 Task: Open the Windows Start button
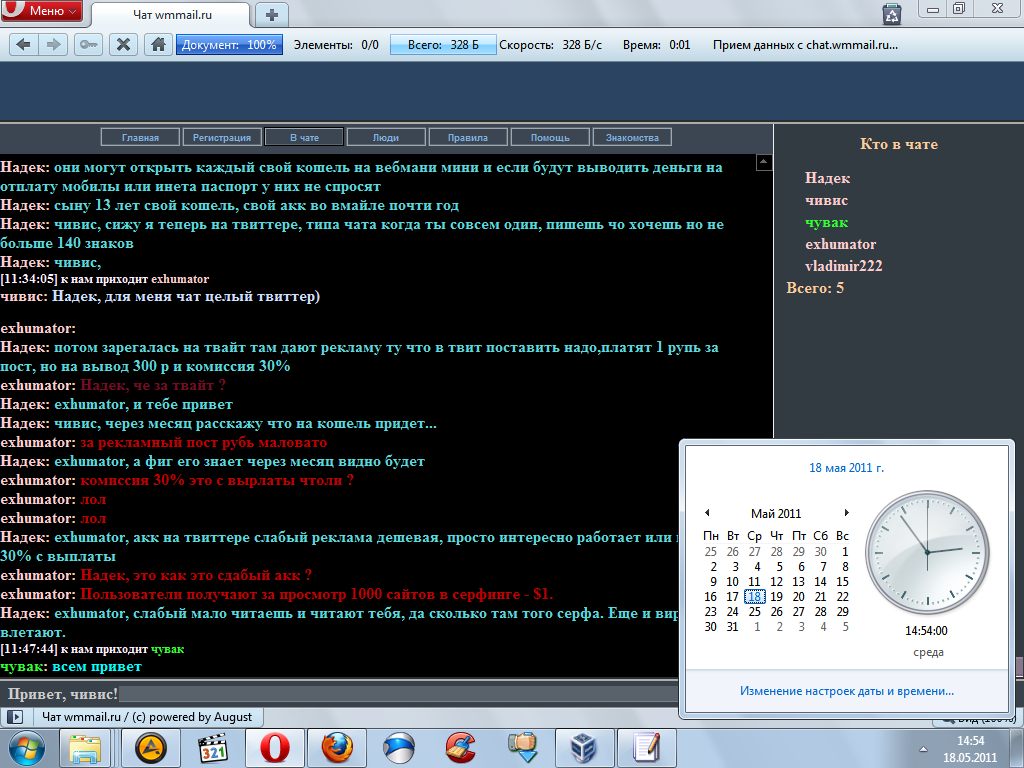click(x=27, y=748)
